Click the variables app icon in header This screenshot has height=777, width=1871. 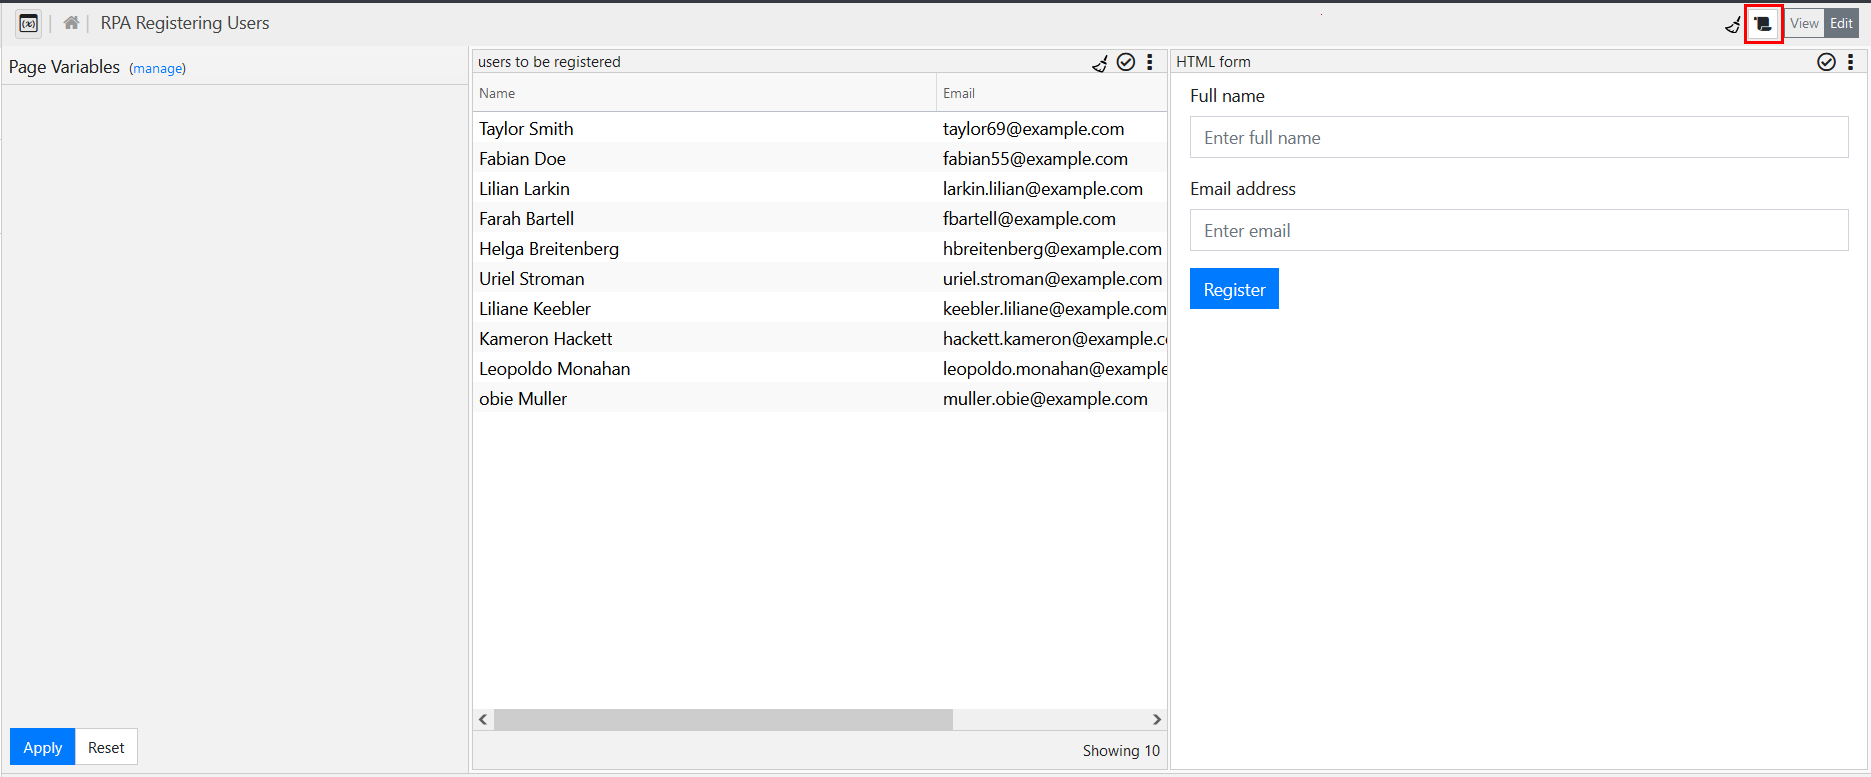click(29, 23)
